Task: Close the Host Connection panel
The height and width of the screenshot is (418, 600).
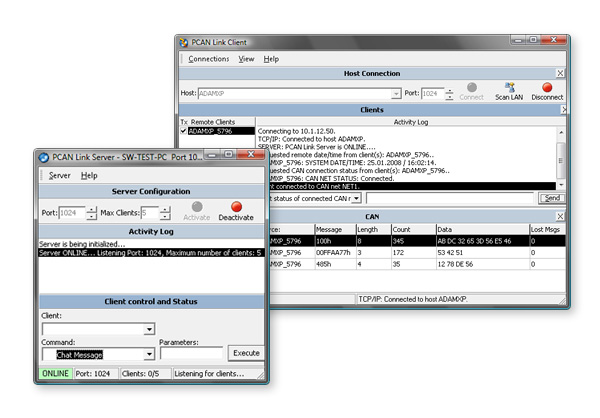Action: tap(560, 73)
